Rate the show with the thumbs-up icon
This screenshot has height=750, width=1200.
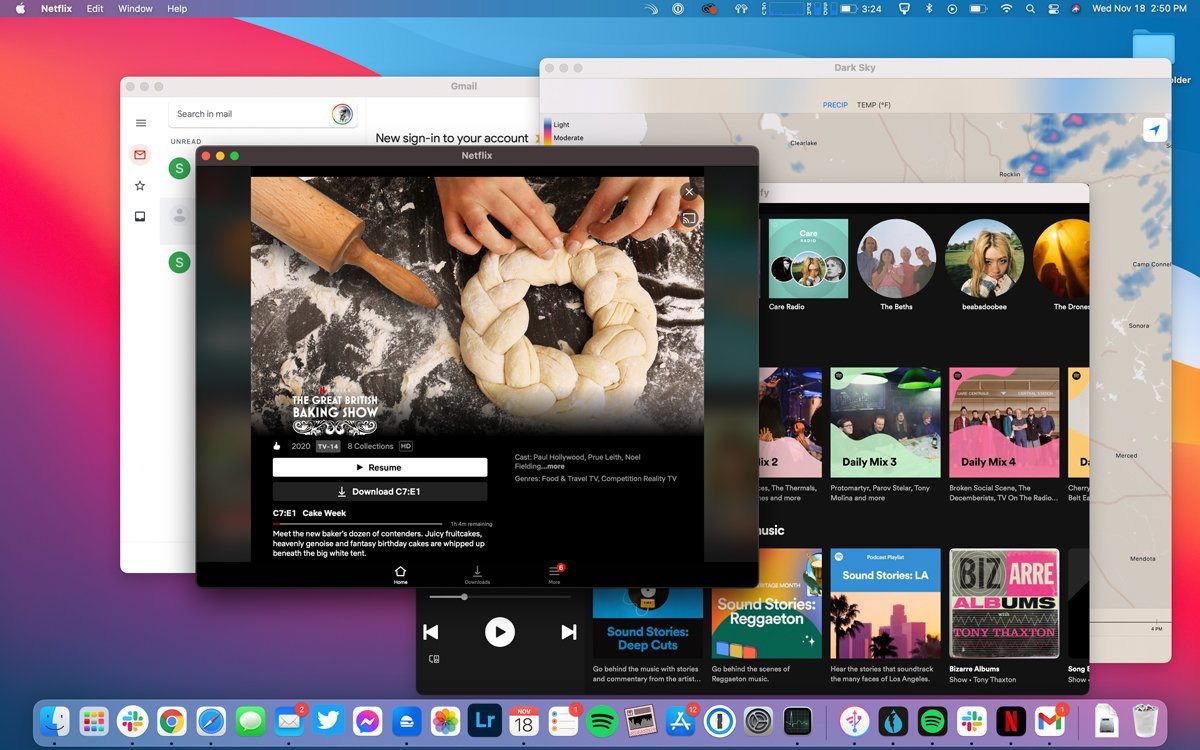277,446
